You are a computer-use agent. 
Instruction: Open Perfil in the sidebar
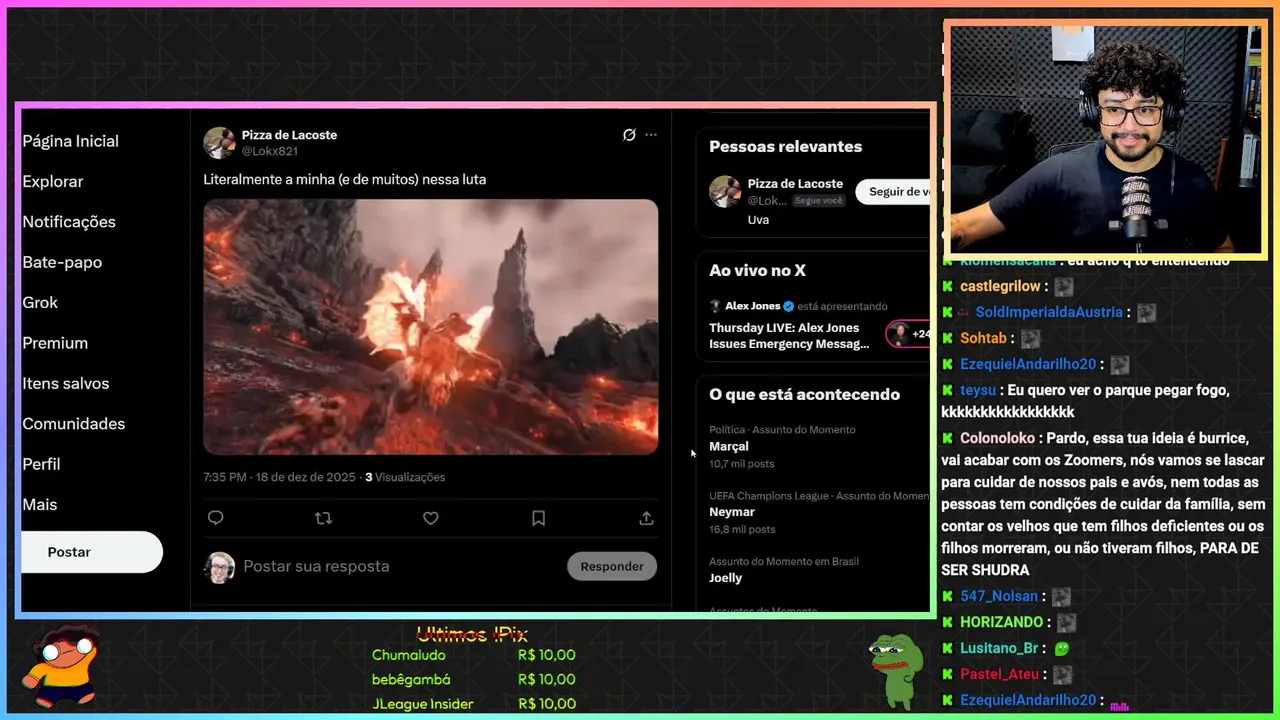[41, 464]
